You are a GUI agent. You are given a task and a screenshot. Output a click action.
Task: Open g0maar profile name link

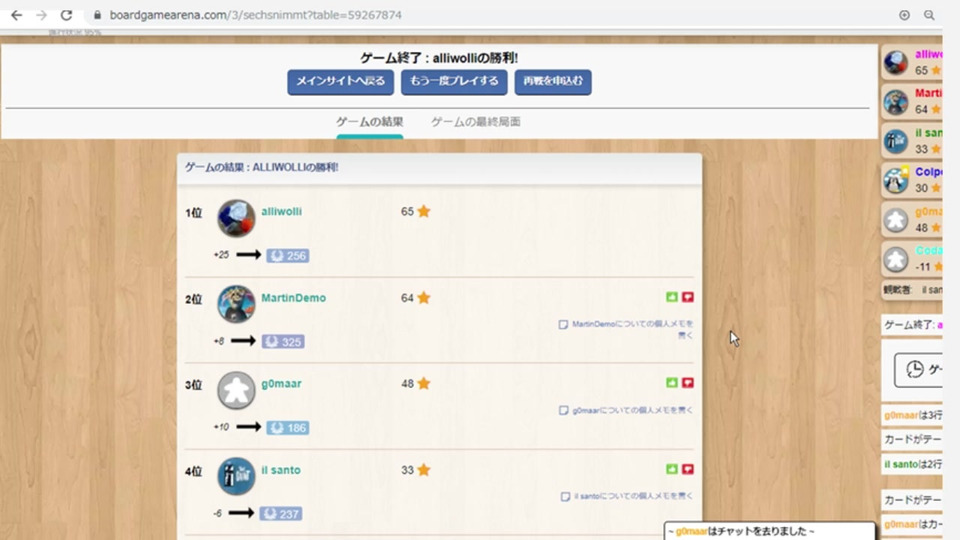pyautogui.click(x=281, y=384)
